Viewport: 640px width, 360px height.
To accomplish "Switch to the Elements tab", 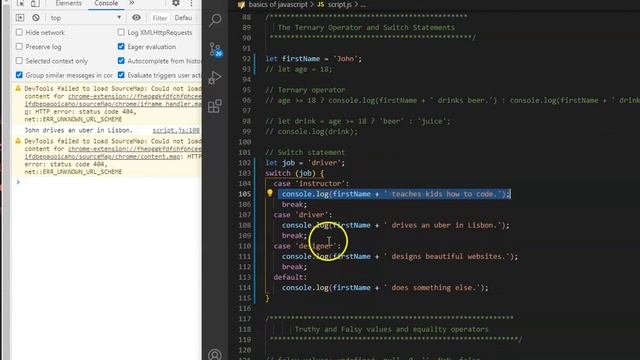I will (69, 3).
